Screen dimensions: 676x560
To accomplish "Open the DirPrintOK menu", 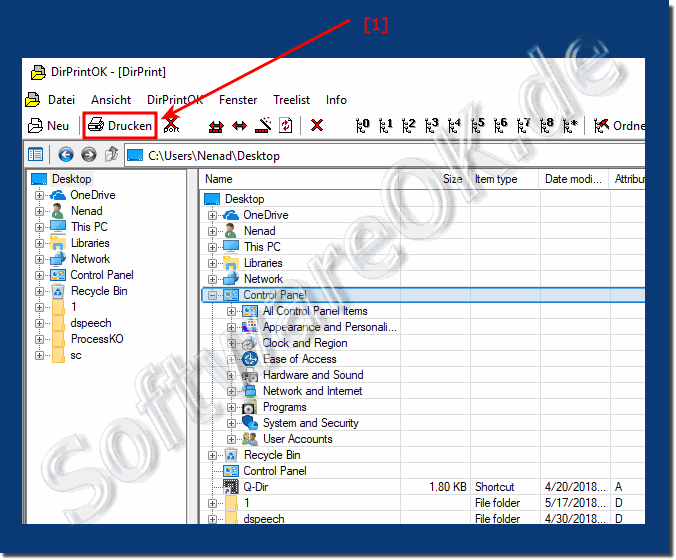I will pos(175,100).
